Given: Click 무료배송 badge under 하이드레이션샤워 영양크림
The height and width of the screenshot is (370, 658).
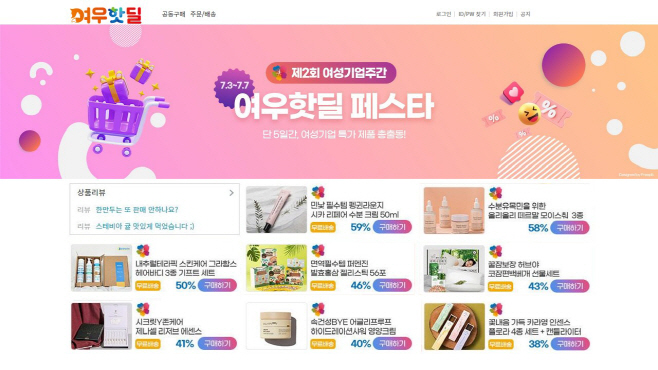Looking at the screenshot, I should 323,344.
